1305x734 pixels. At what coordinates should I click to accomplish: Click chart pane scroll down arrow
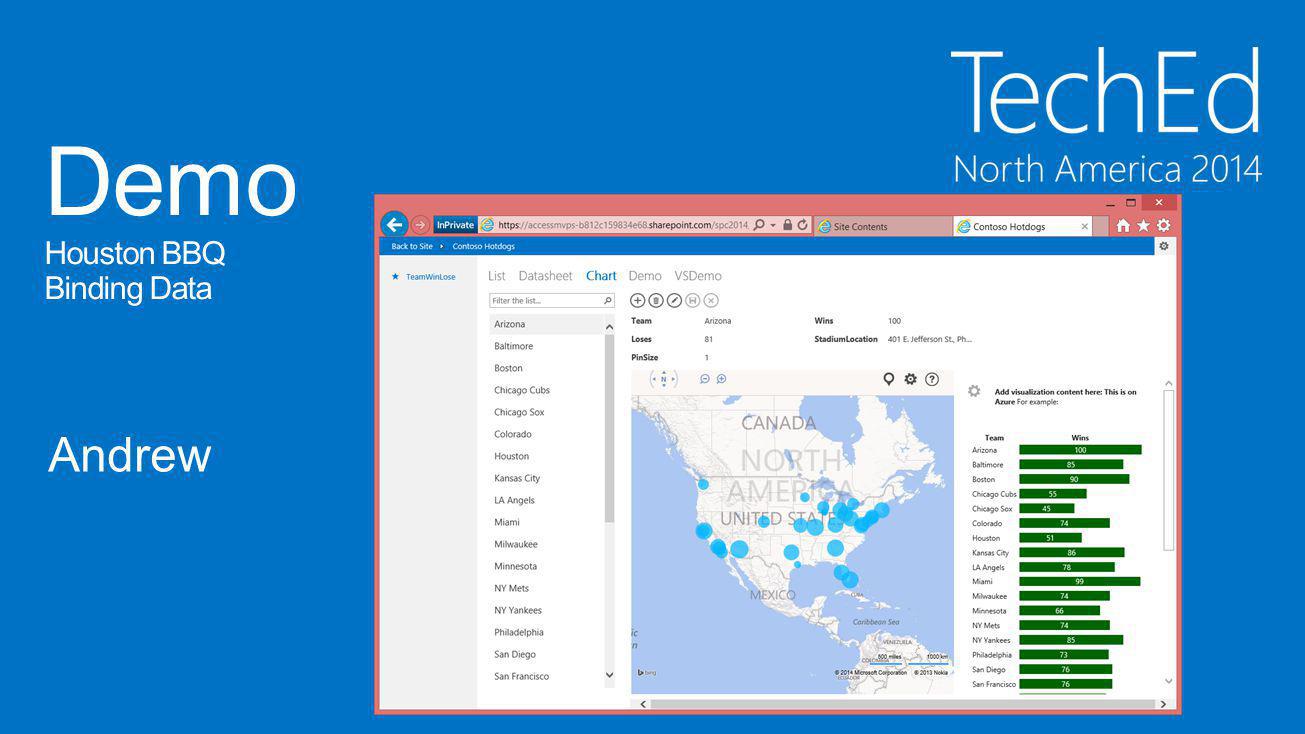pyautogui.click(x=1169, y=682)
